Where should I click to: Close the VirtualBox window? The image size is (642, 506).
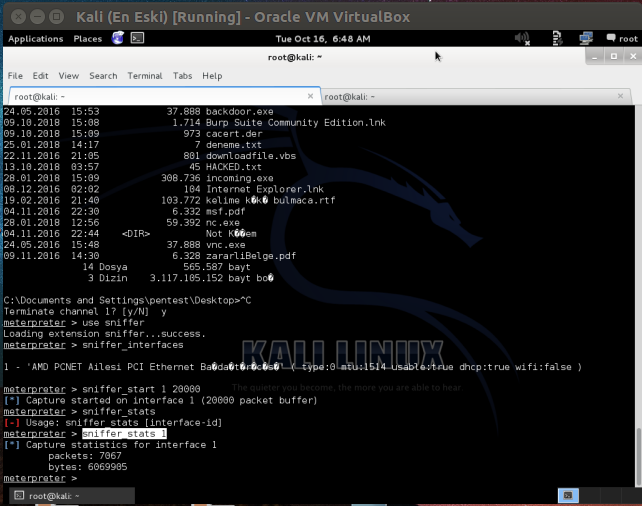18,17
